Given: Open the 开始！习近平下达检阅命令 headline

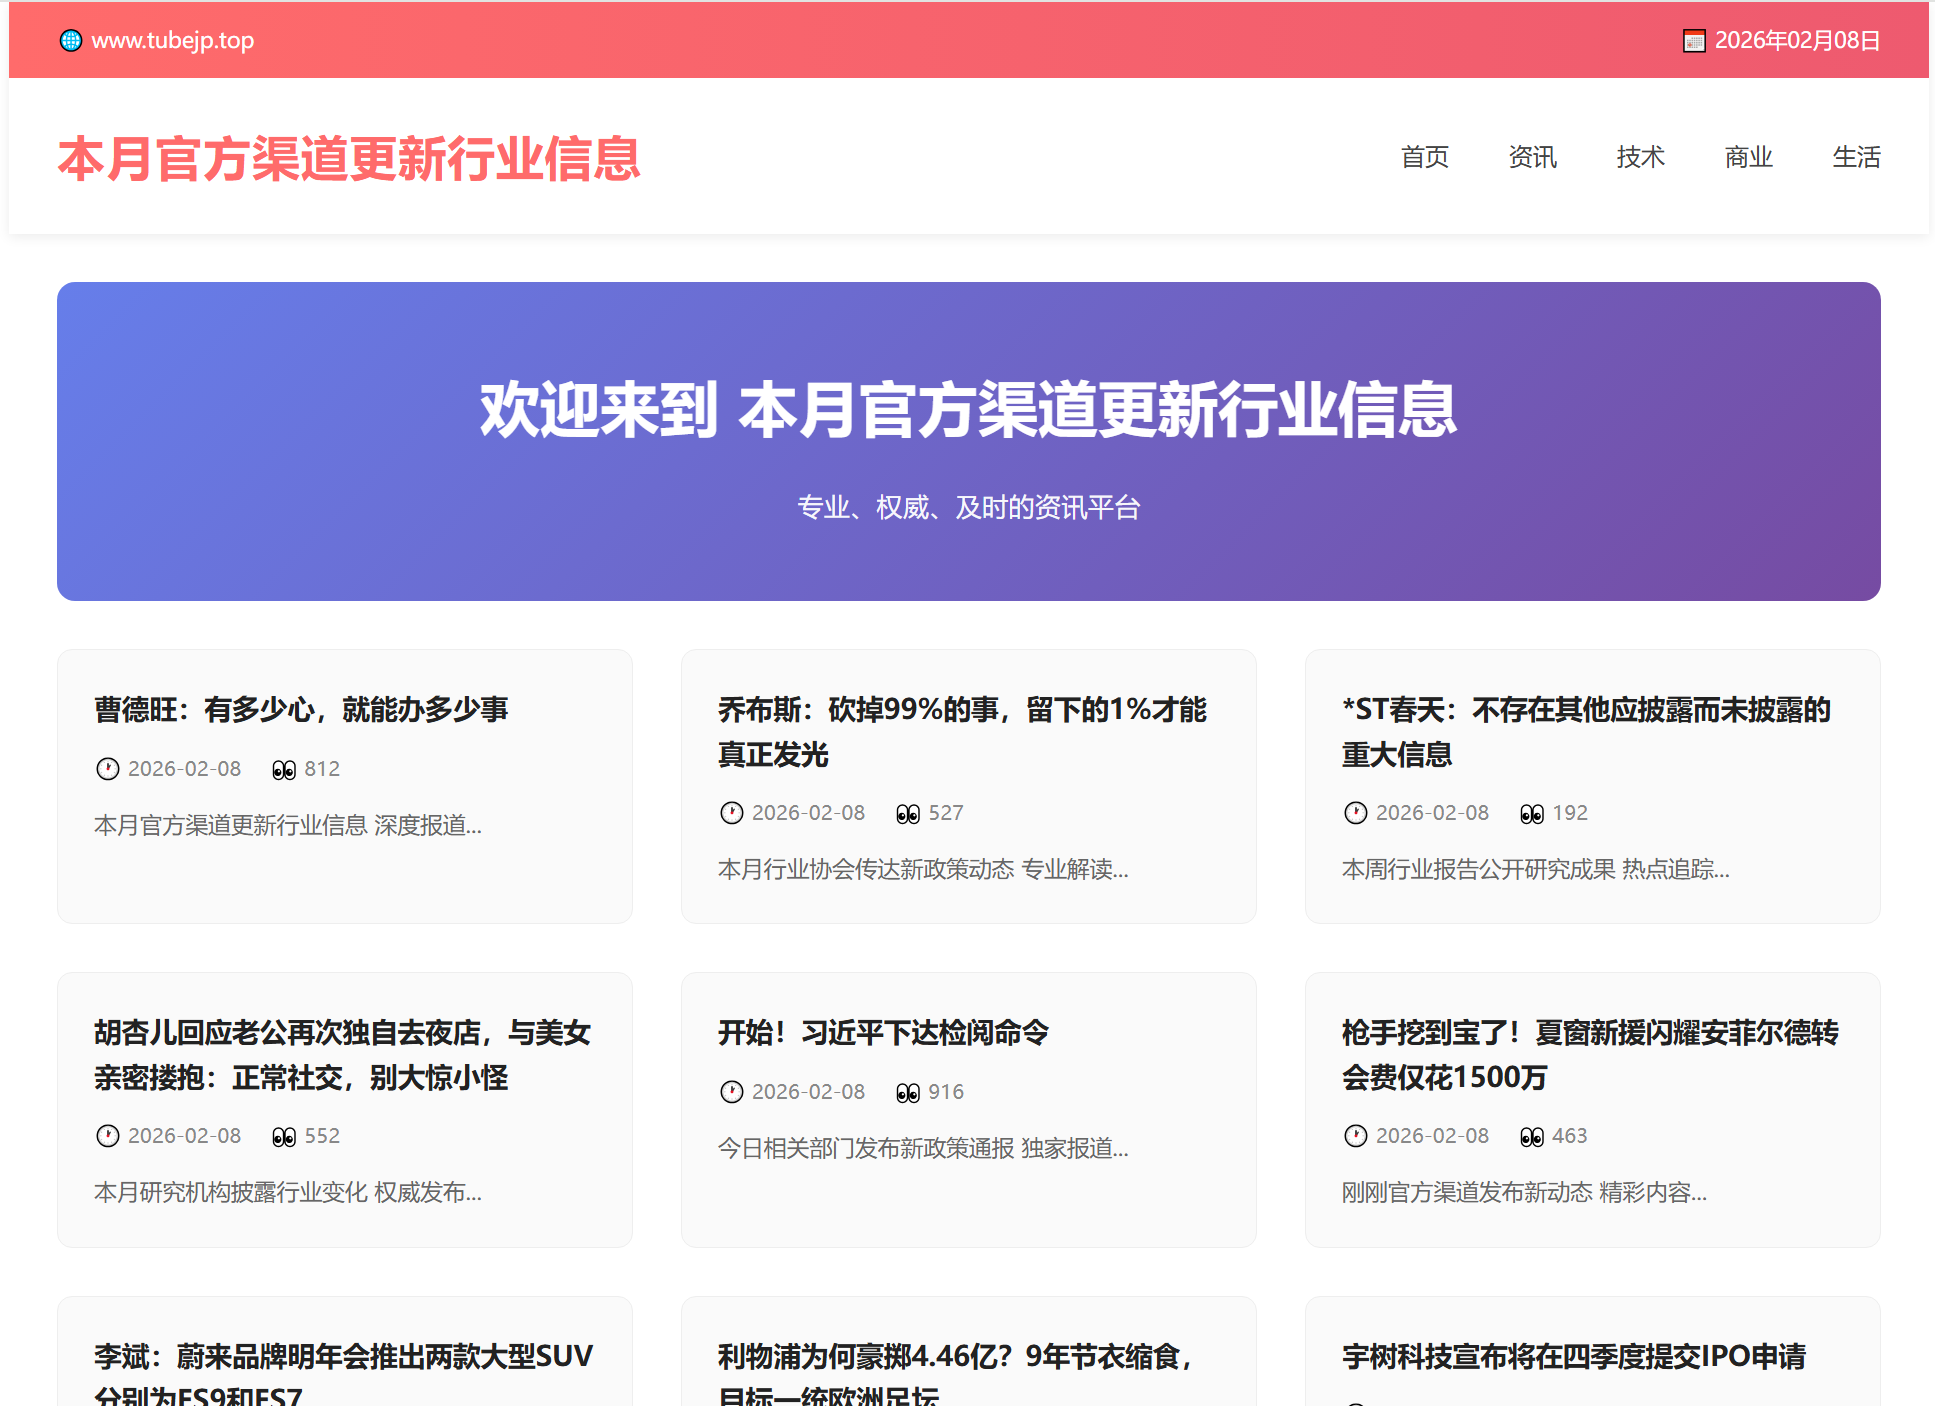Looking at the screenshot, I should (883, 1032).
